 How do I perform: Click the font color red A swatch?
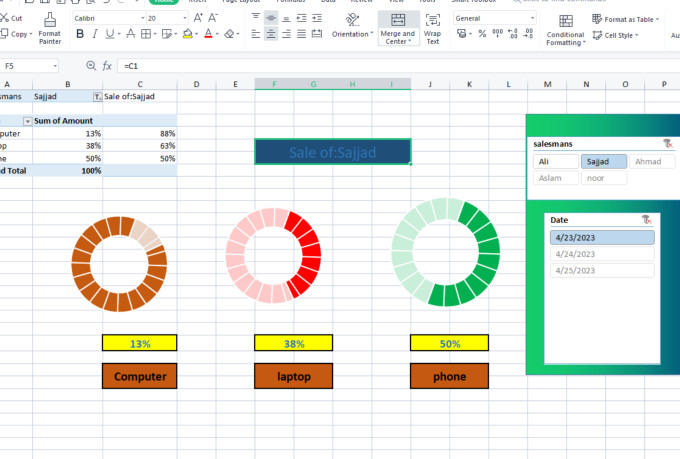click(x=208, y=34)
